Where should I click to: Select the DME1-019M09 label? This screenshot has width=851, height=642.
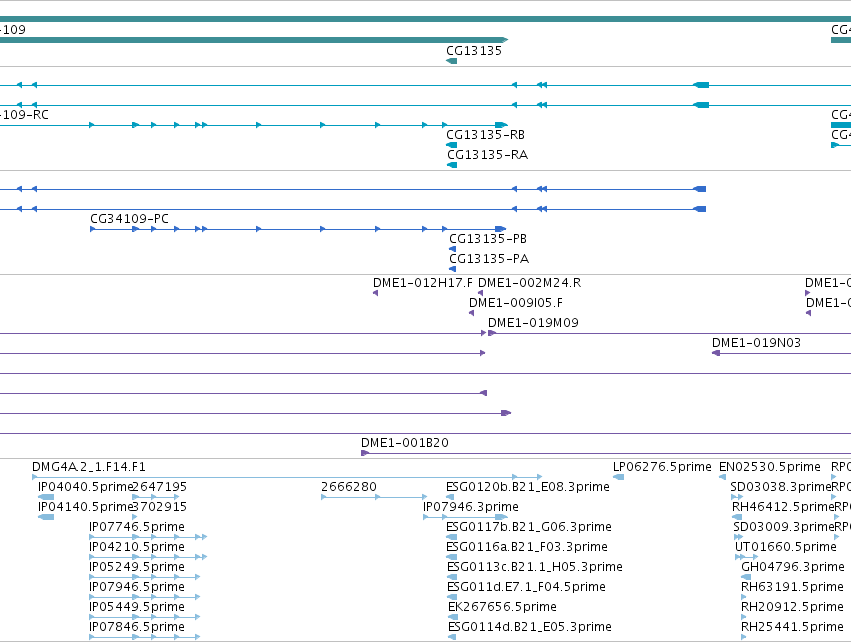(x=534, y=323)
